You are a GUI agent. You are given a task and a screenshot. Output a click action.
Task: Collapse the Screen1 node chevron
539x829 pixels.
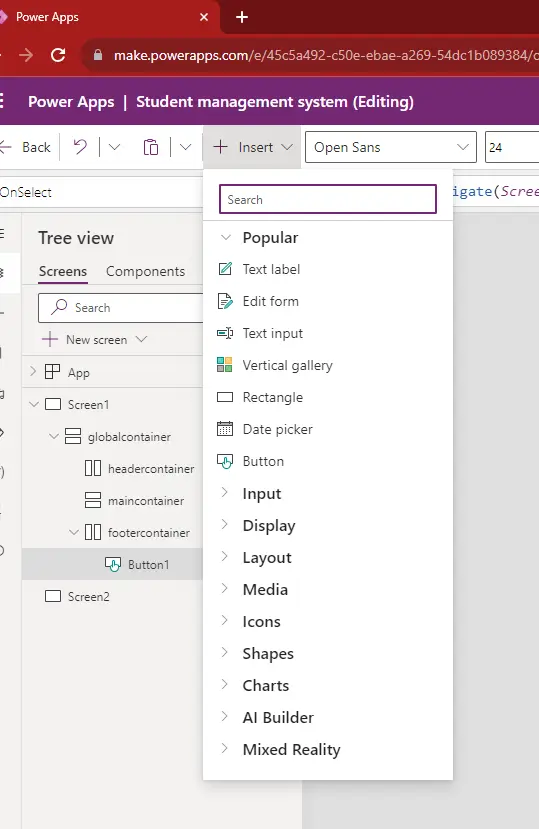click(x=34, y=404)
